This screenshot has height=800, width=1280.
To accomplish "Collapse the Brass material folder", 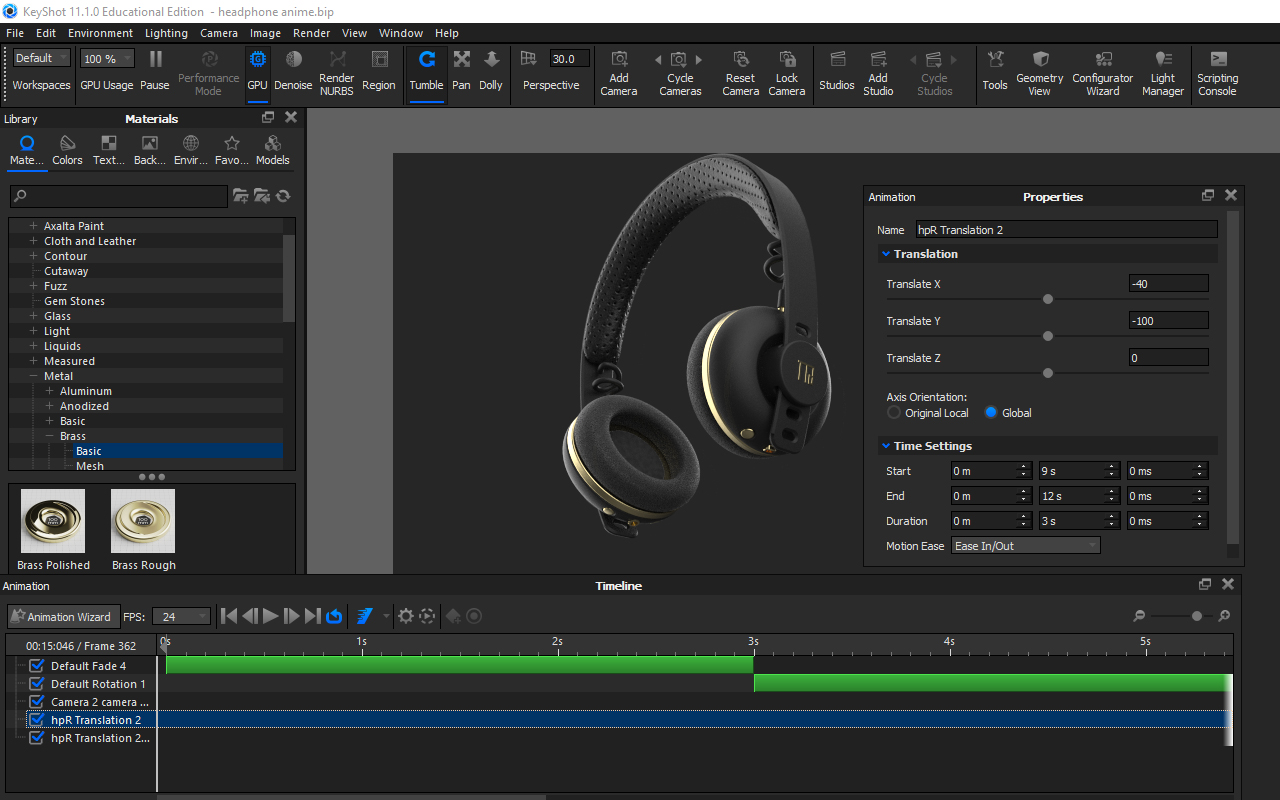I will (x=49, y=436).
